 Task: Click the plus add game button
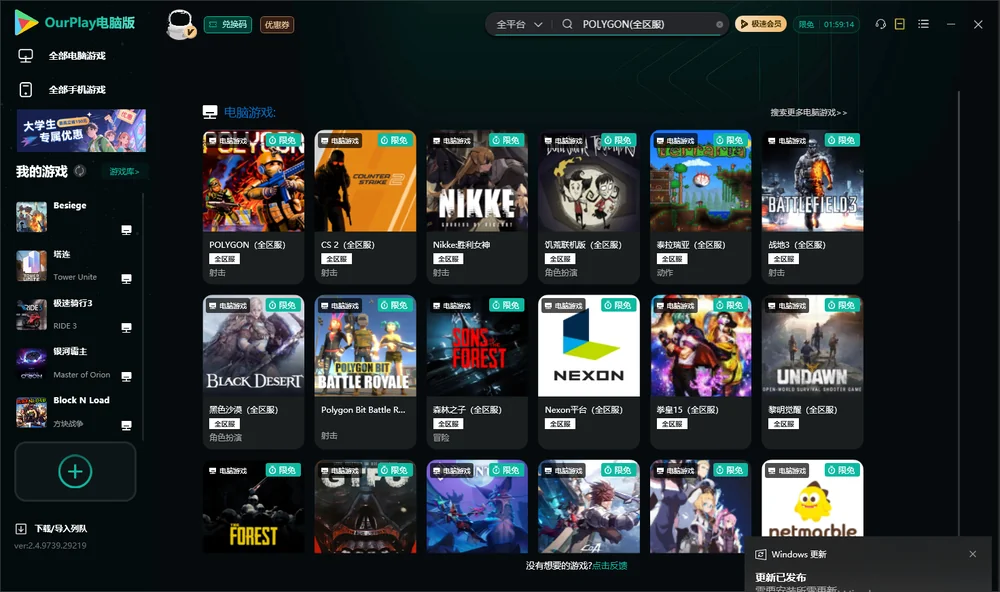pos(75,471)
